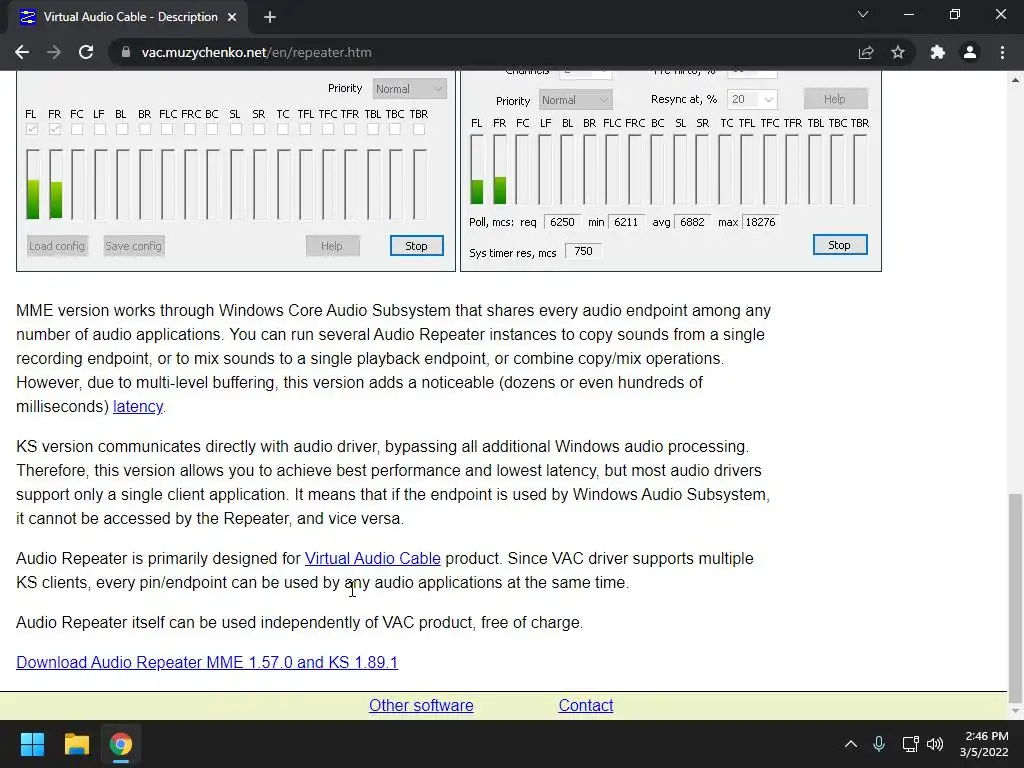
Task: View site information via the lock icon
Action: pos(125,52)
